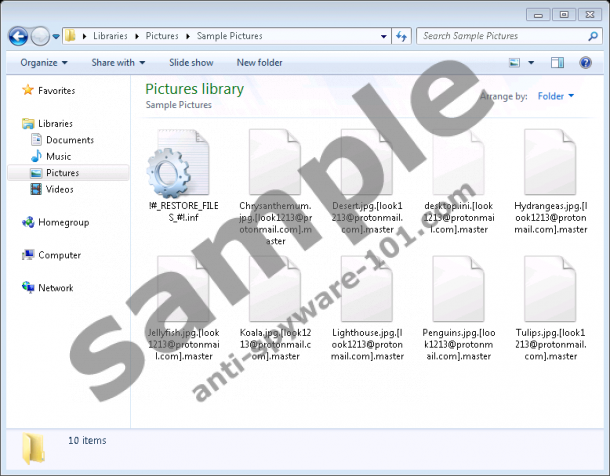Select Documents in the Libraries tree
Viewport: 610px width, 476px height.
pos(69,140)
